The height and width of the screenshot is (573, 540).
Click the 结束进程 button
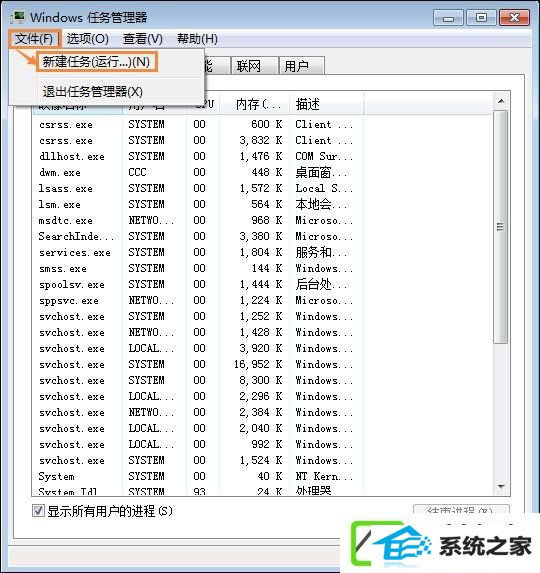coord(461,509)
